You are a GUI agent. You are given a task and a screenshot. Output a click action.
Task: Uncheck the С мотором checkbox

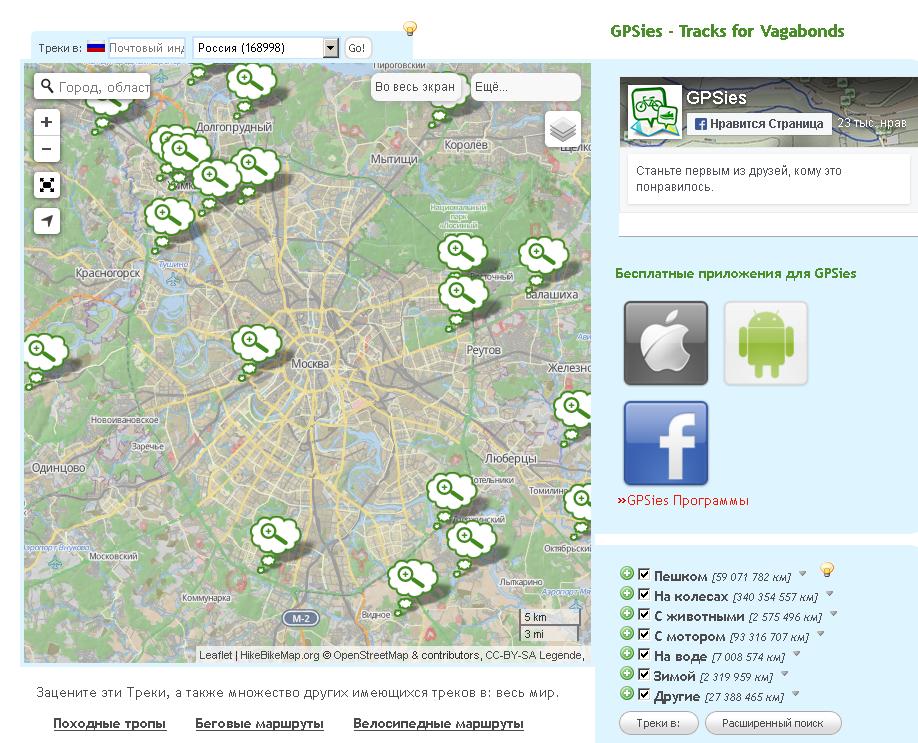644,634
